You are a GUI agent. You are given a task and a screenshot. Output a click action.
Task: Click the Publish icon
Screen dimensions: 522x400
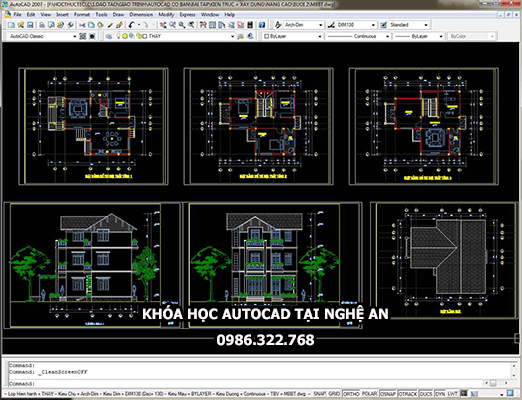60,25
